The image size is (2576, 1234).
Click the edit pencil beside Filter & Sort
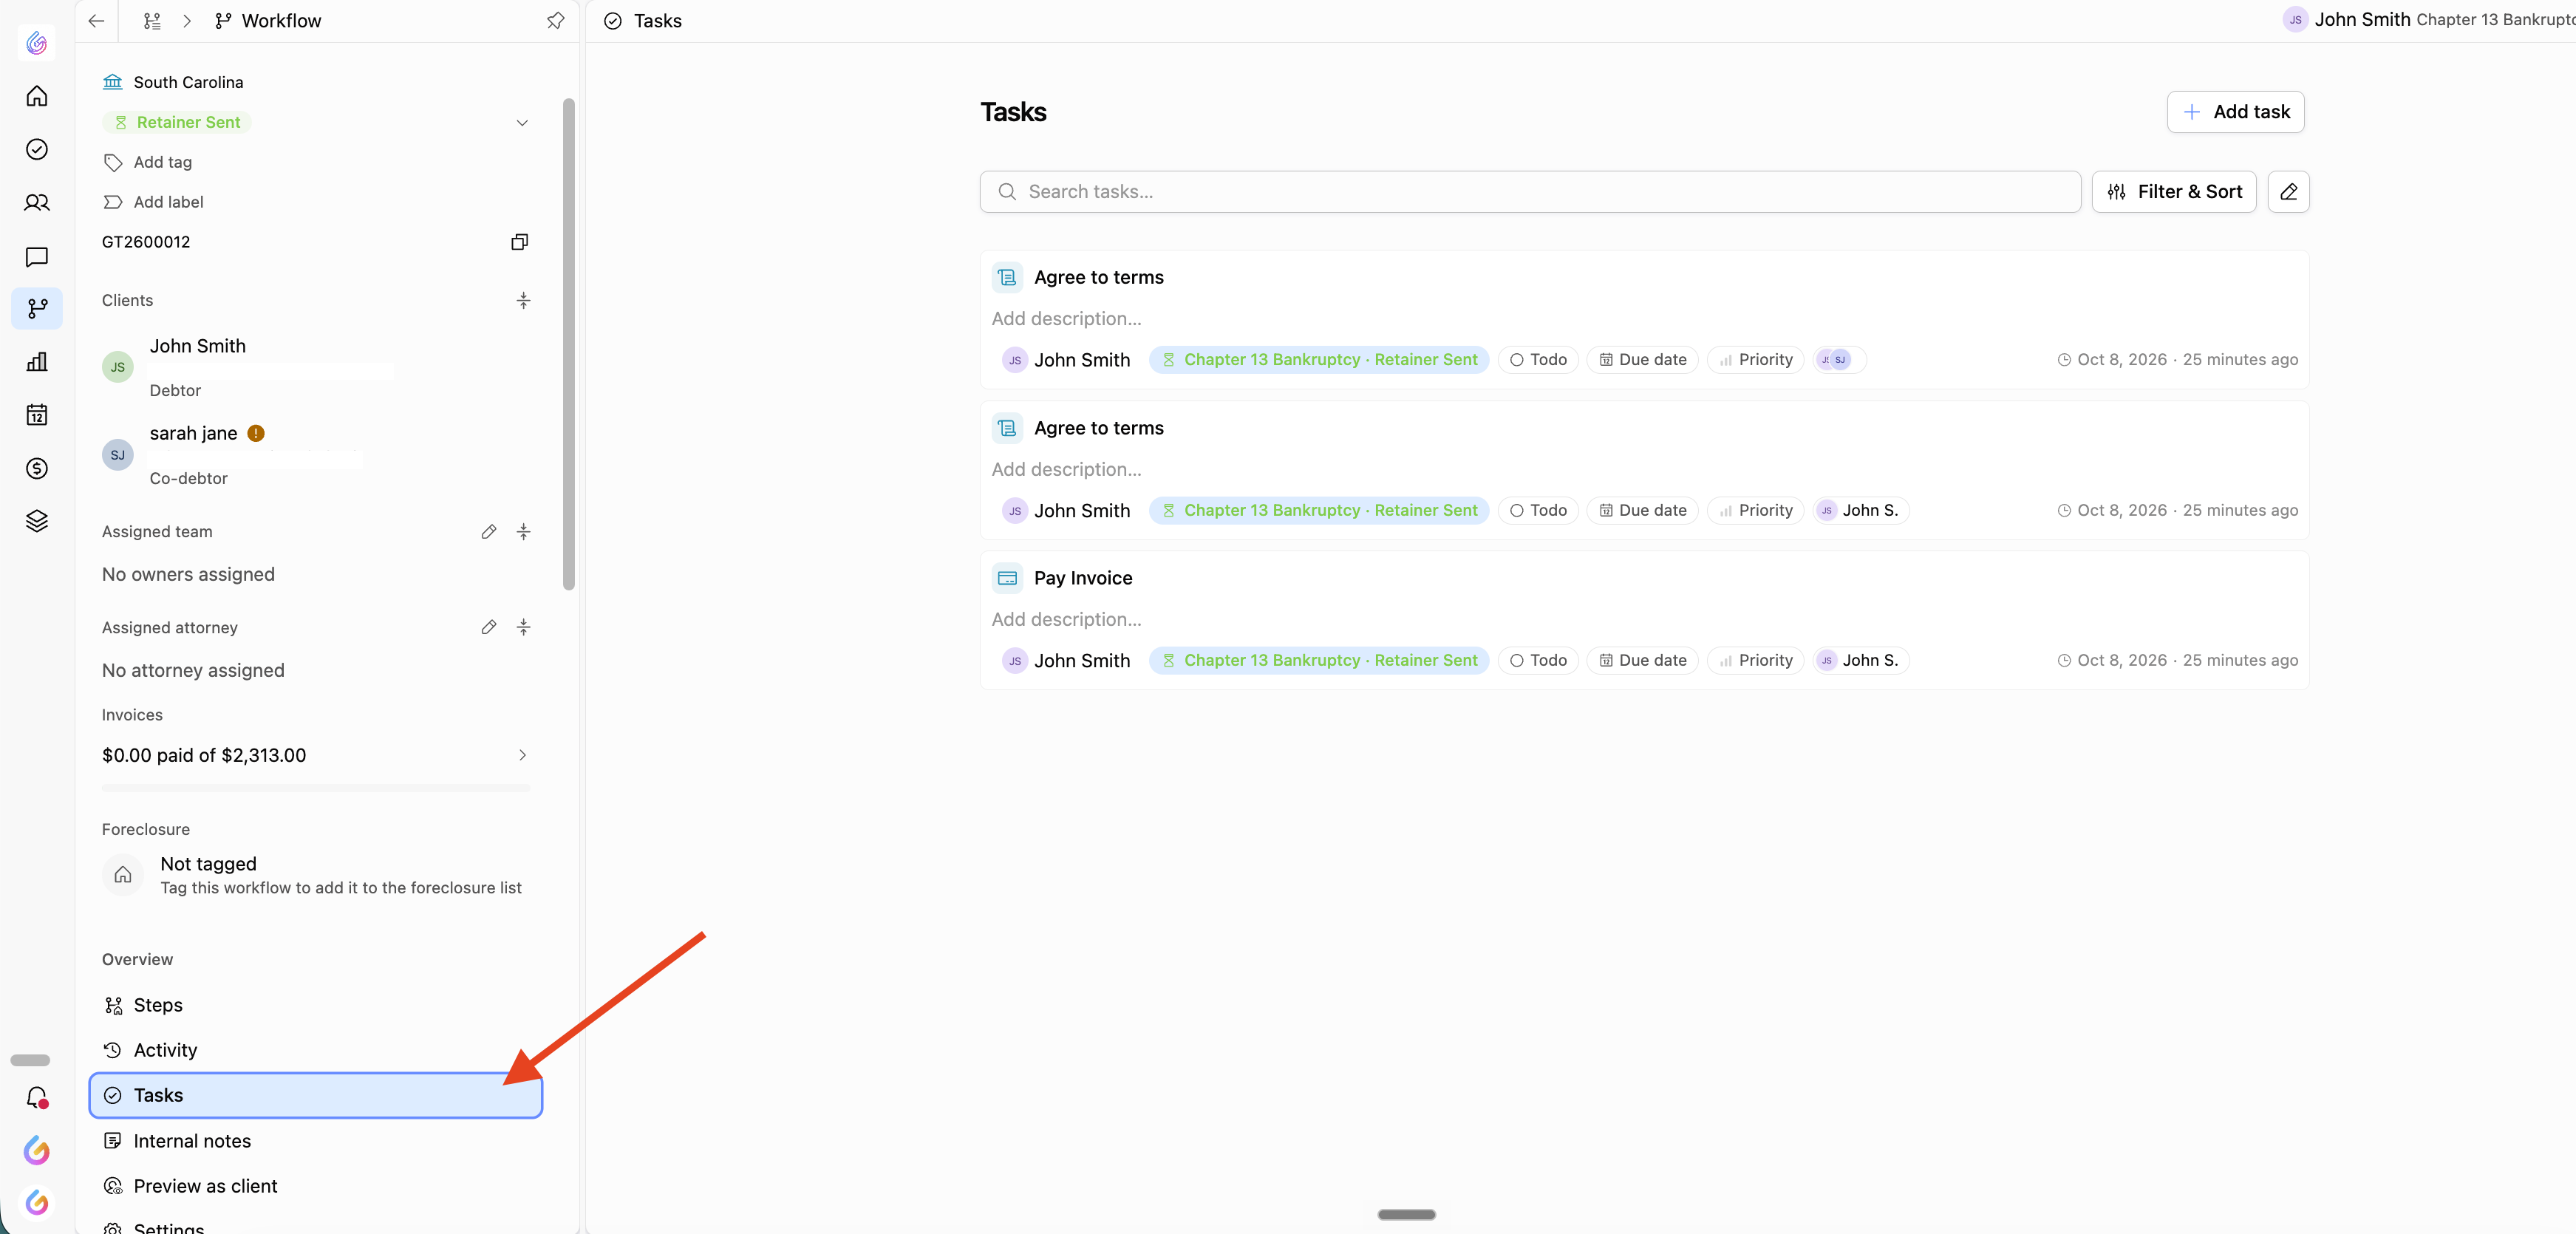tap(2288, 192)
